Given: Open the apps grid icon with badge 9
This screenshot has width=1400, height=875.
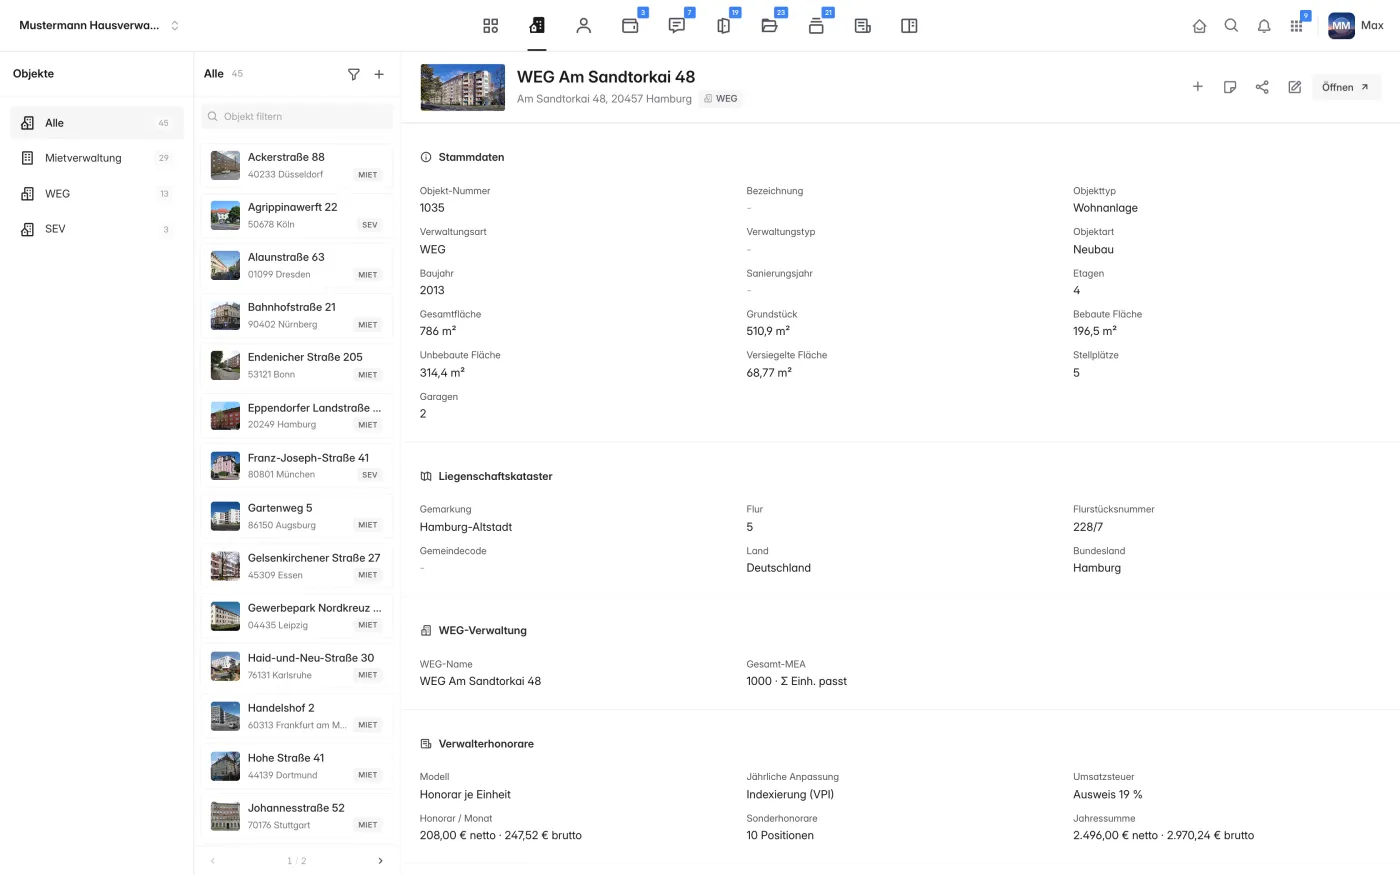Looking at the screenshot, I should (x=1296, y=26).
